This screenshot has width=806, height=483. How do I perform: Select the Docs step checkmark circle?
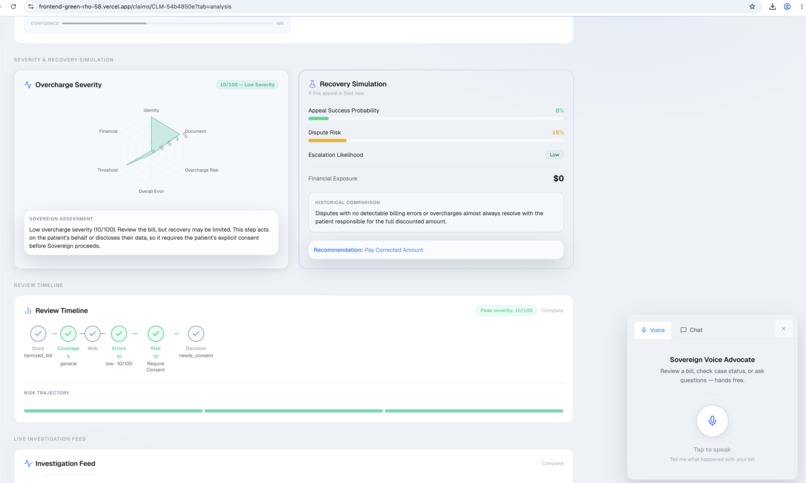coord(38,333)
